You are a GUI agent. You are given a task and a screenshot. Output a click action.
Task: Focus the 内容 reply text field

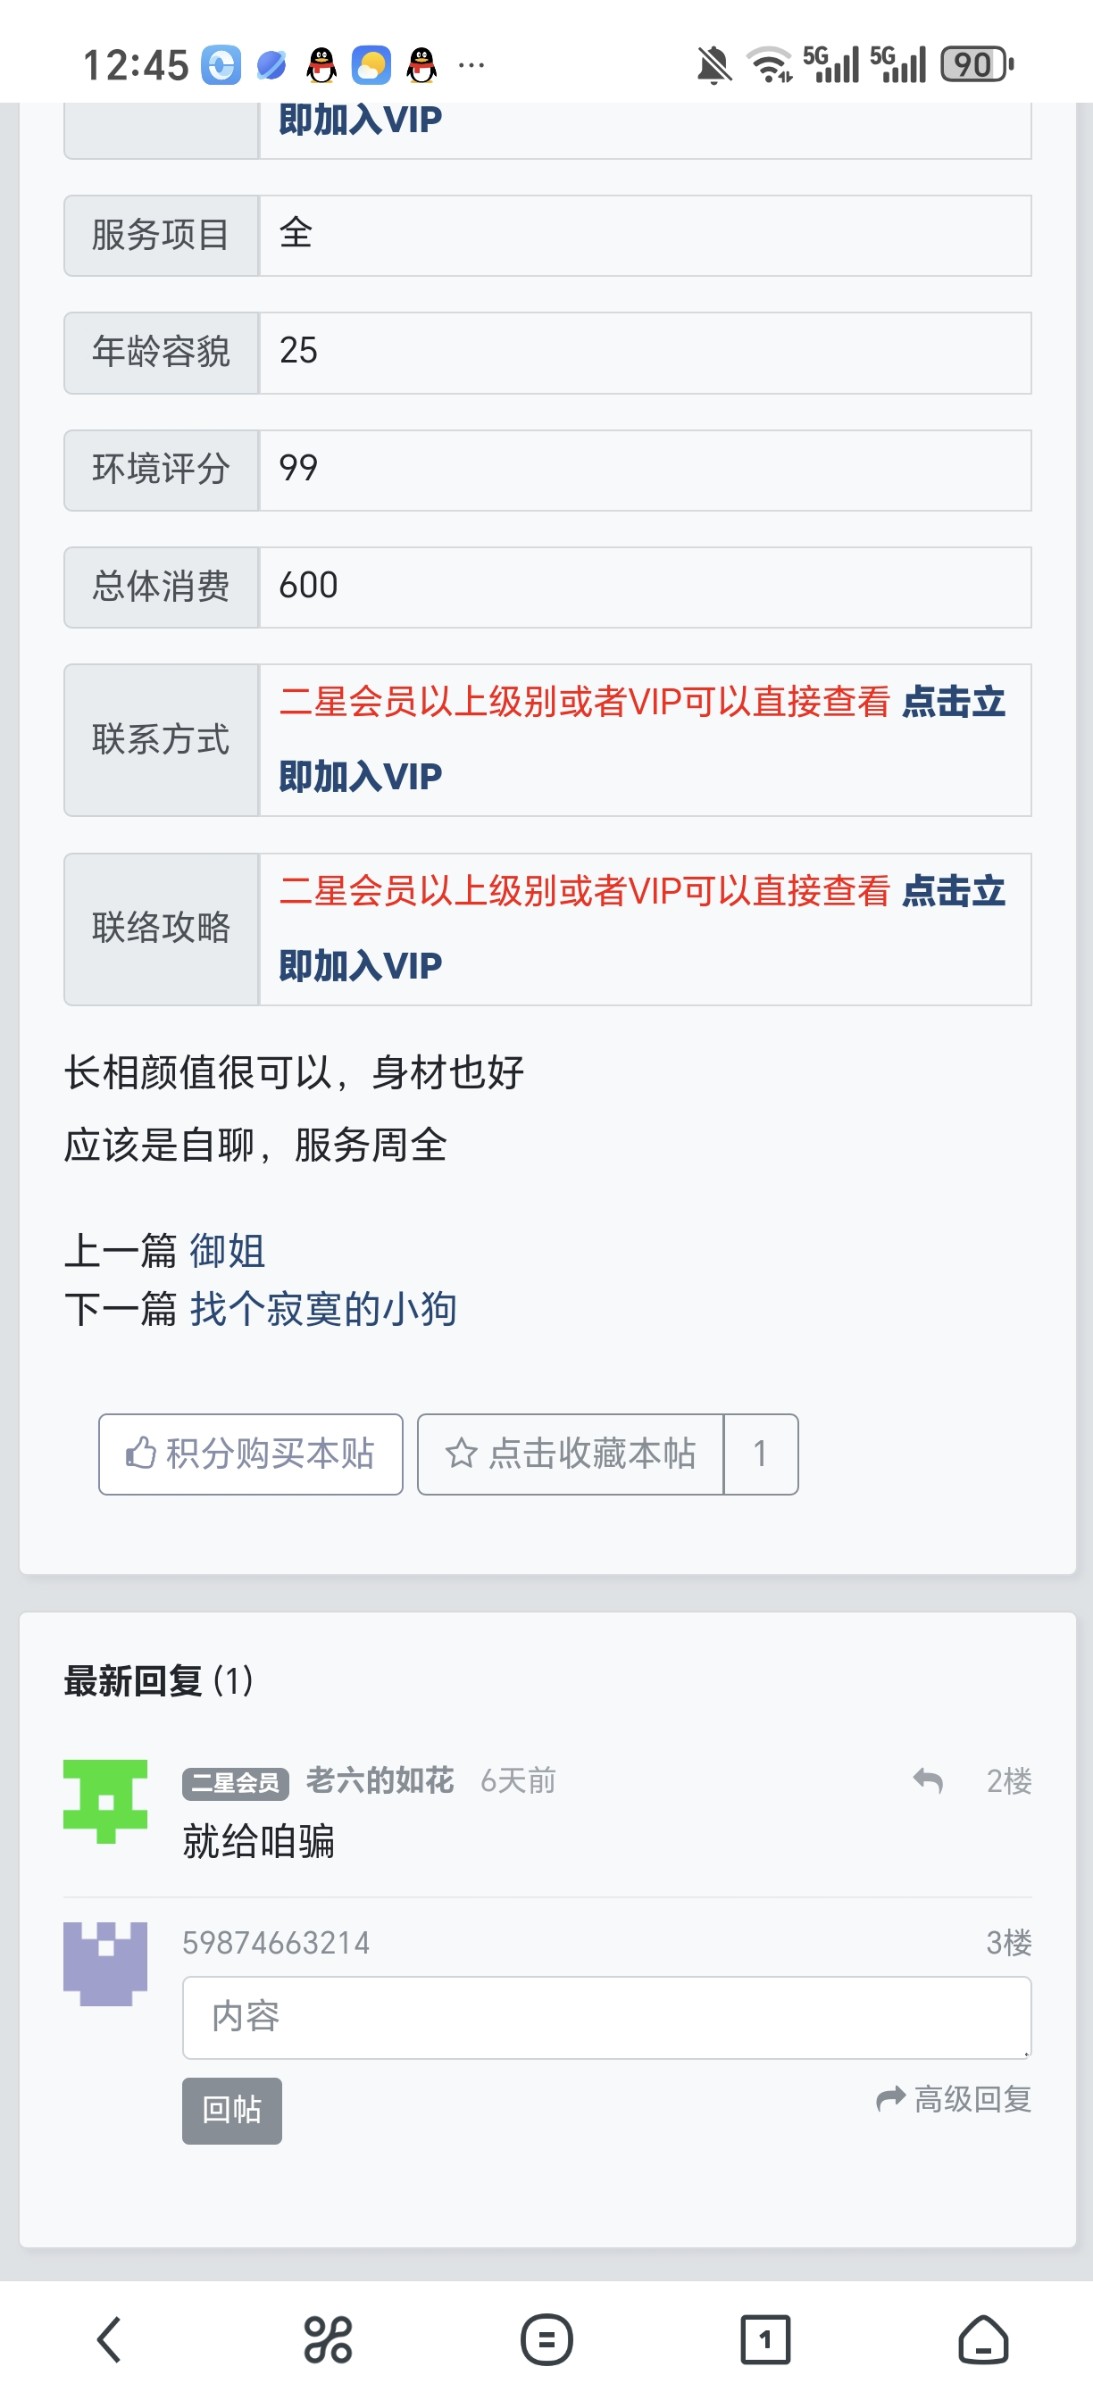[x=606, y=2017]
